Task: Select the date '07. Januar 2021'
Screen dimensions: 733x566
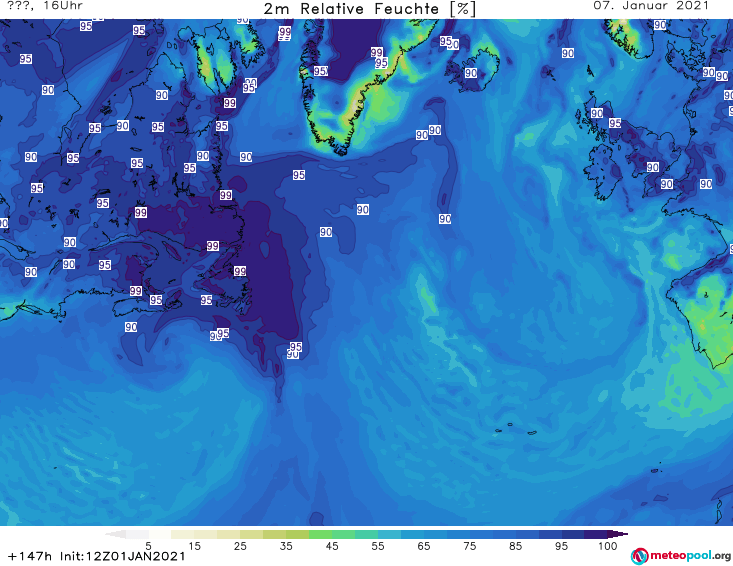Action: [x=651, y=6]
